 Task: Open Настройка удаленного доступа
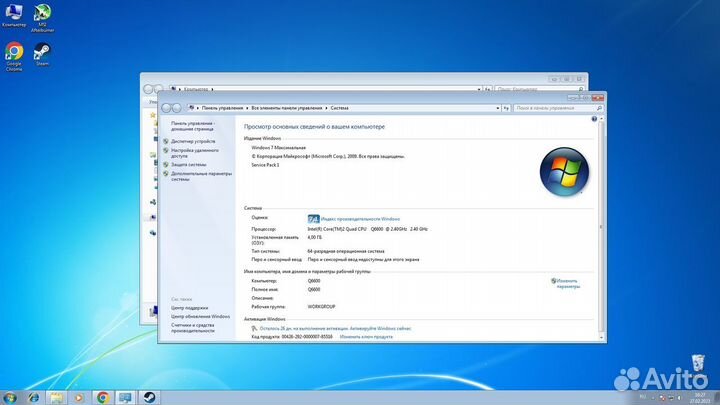point(195,153)
